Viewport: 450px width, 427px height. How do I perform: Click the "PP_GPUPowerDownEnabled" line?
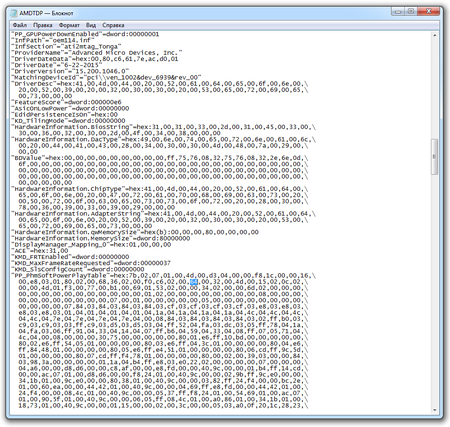coord(85,34)
